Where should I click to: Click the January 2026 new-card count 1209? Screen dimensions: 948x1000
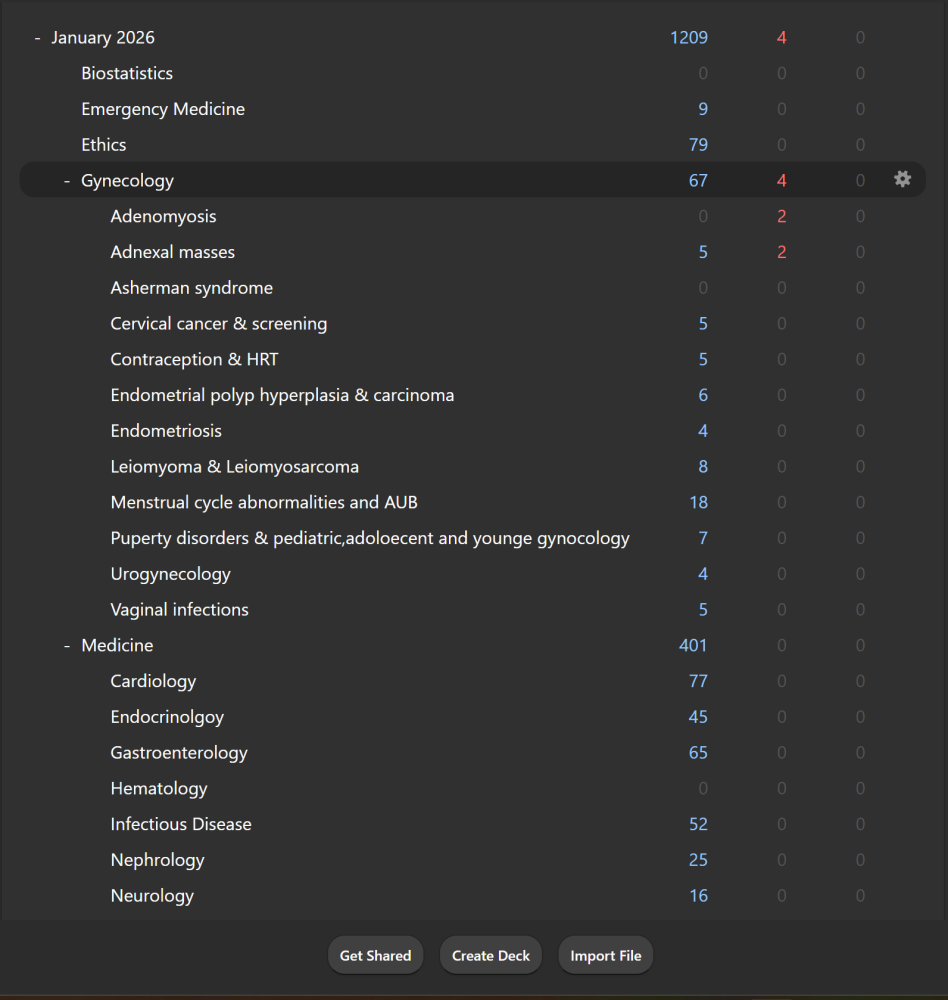(x=689, y=38)
